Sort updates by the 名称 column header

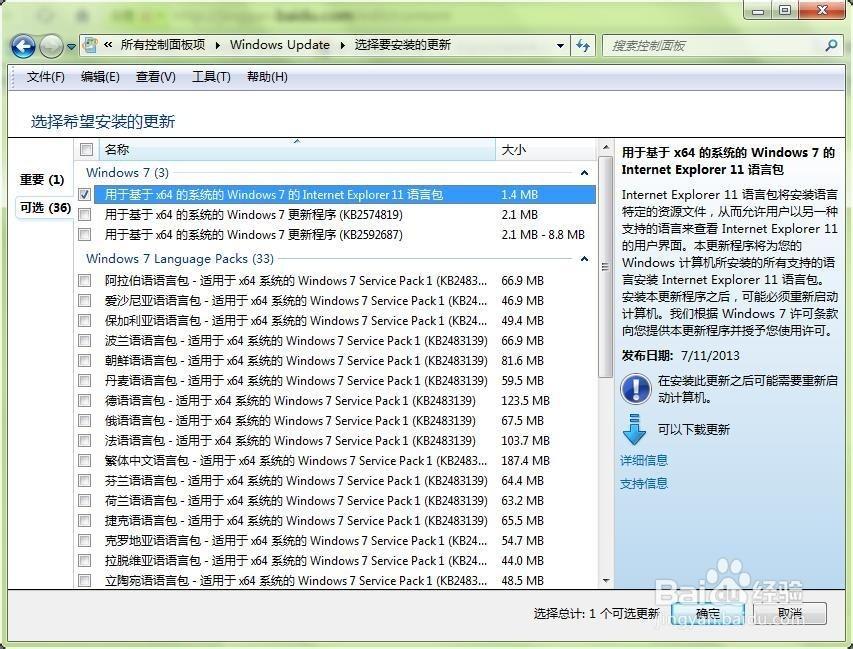coord(296,150)
